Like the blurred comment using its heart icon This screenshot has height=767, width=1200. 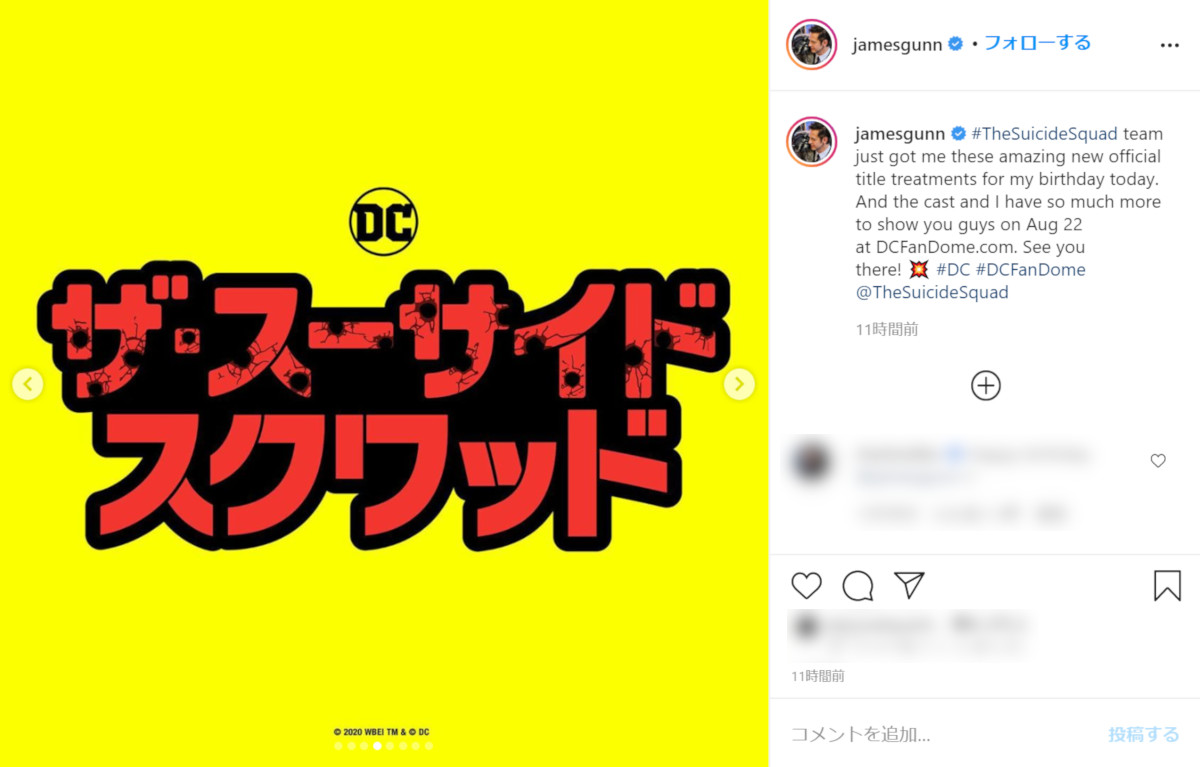pos(1157,460)
